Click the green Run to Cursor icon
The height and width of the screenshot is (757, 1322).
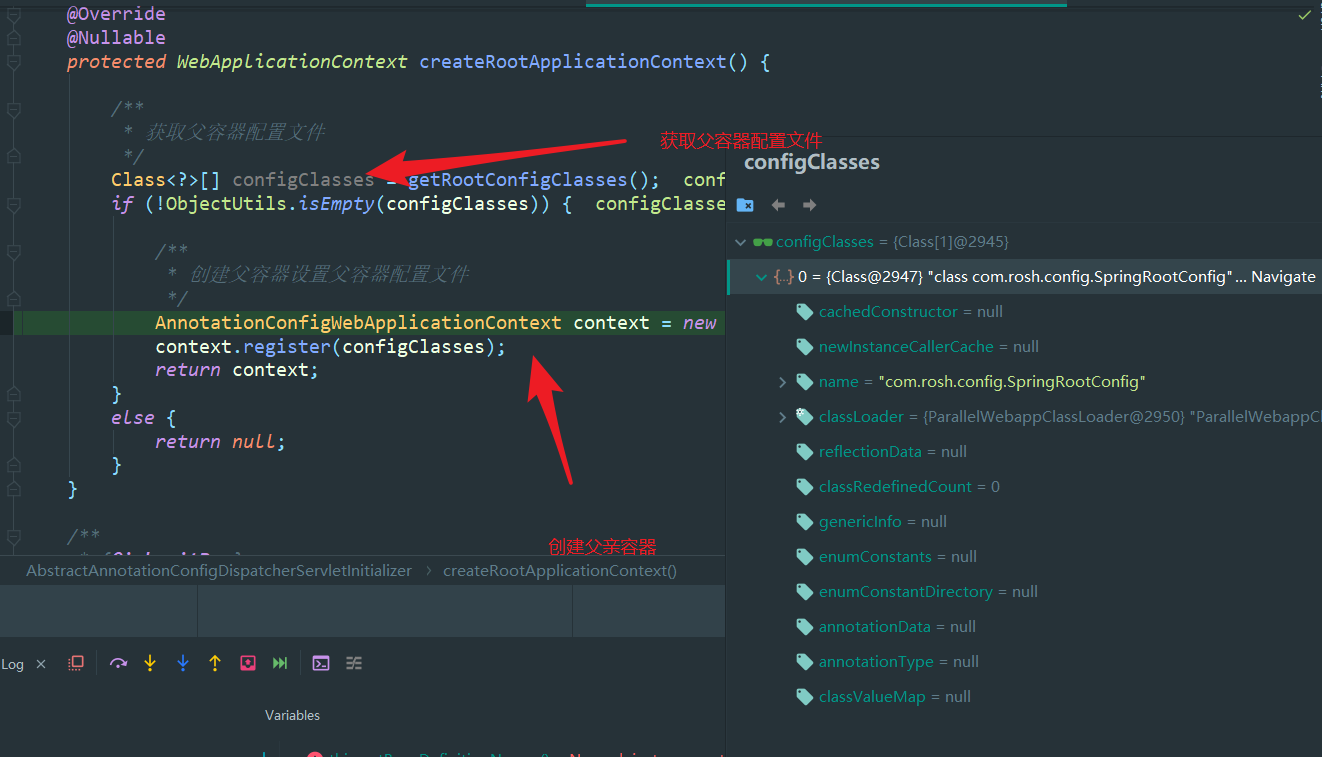click(x=280, y=663)
